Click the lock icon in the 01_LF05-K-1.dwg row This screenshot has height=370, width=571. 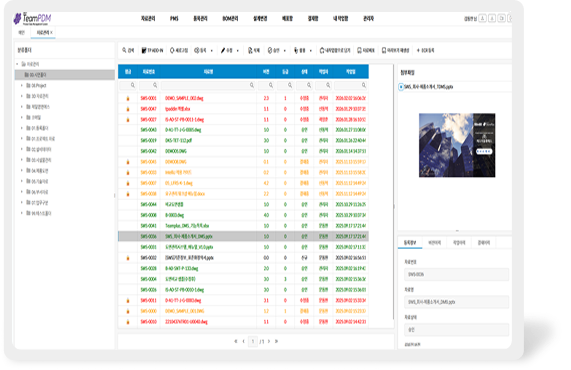coord(128,183)
